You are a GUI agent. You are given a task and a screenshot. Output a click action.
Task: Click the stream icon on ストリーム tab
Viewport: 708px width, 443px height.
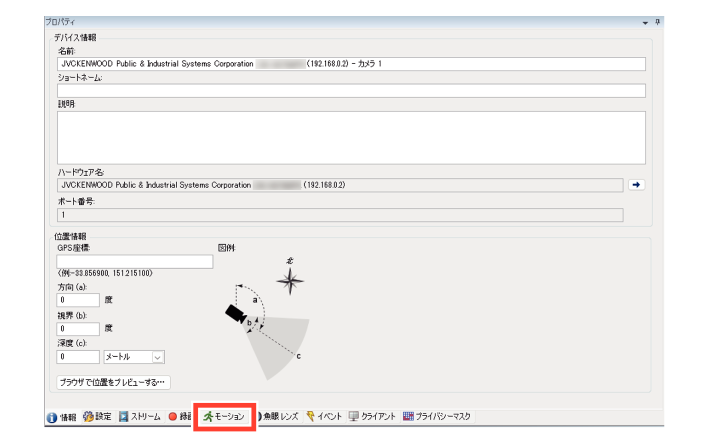coord(123,416)
